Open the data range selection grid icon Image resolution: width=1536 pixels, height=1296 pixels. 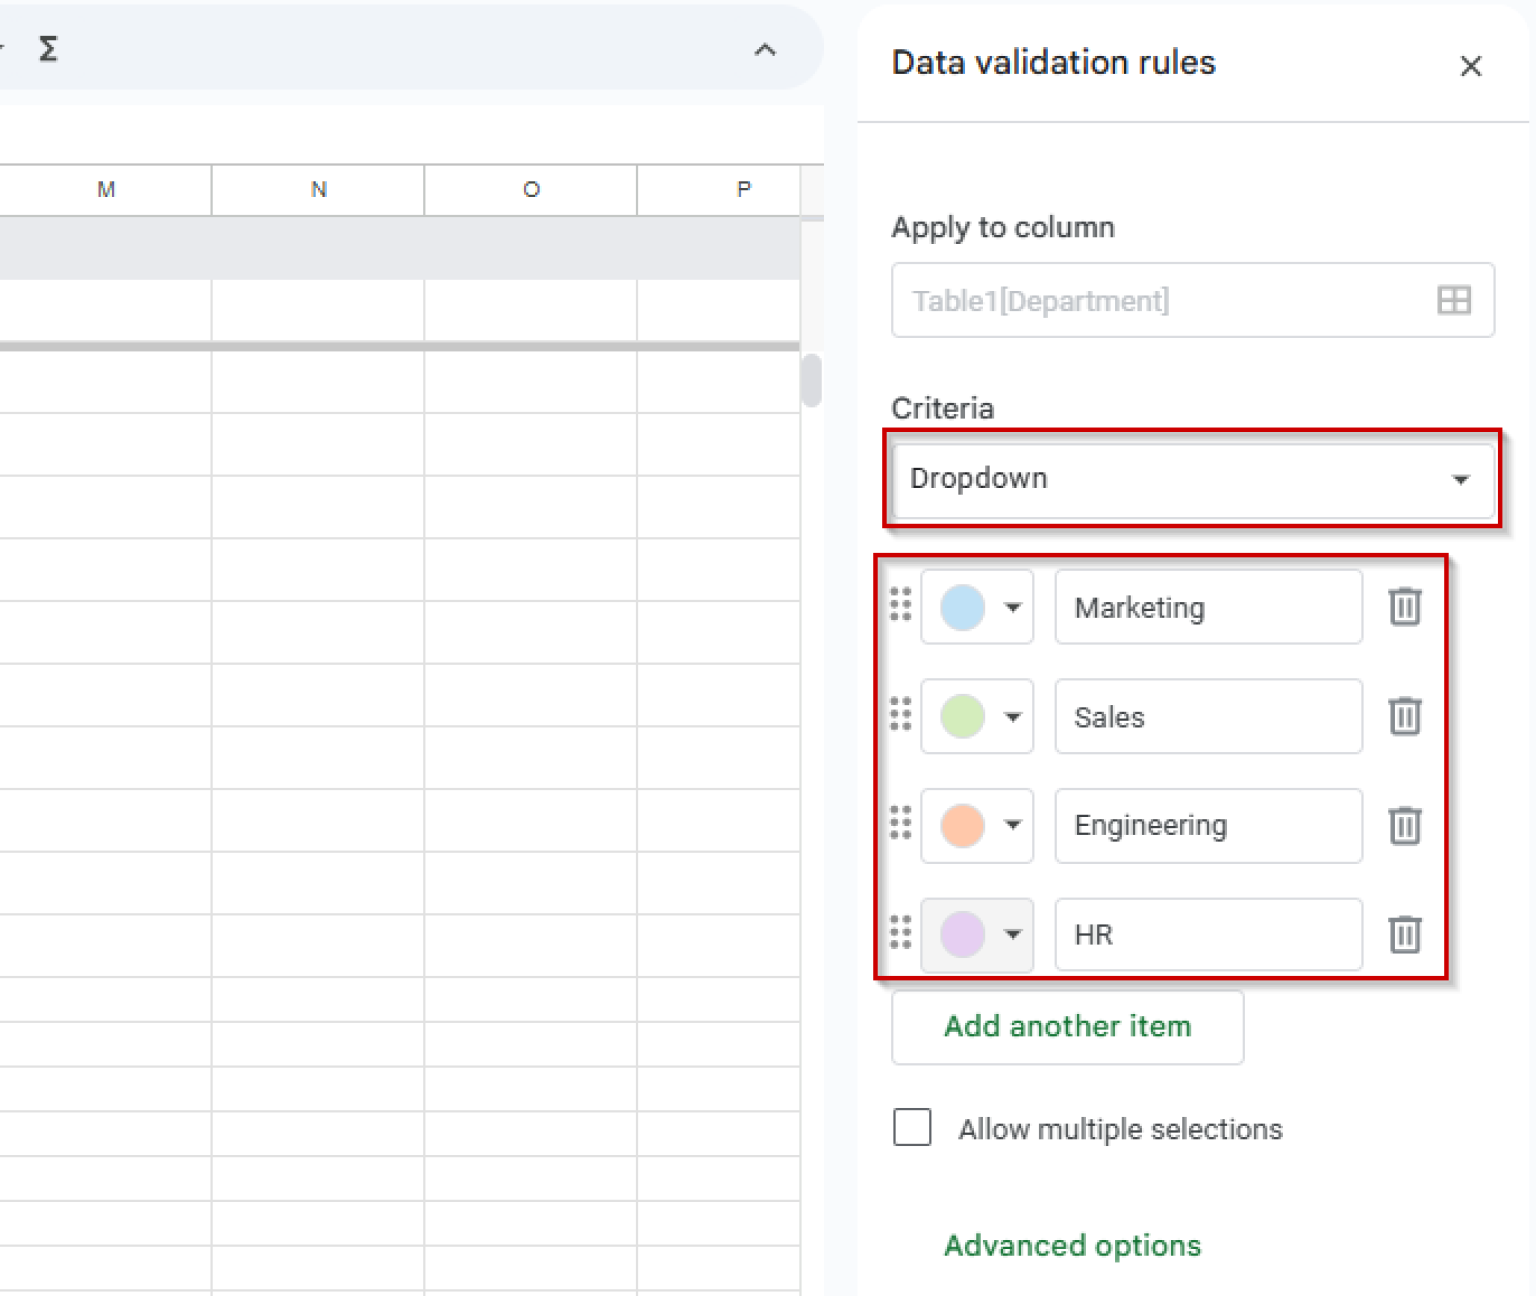coord(1453,299)
